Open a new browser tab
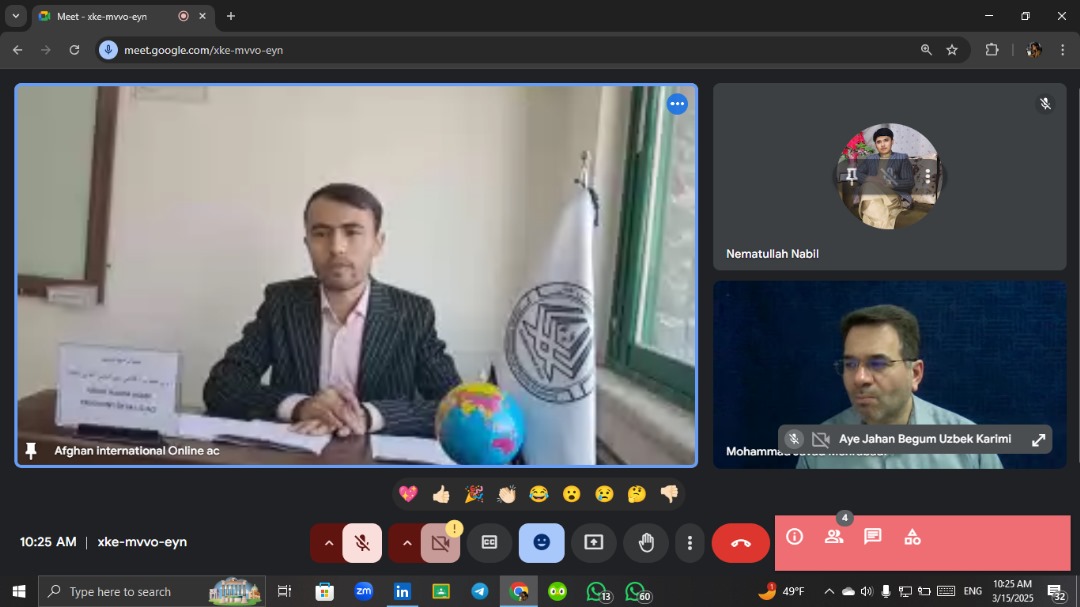1080x607 pixels. [231, 16]
